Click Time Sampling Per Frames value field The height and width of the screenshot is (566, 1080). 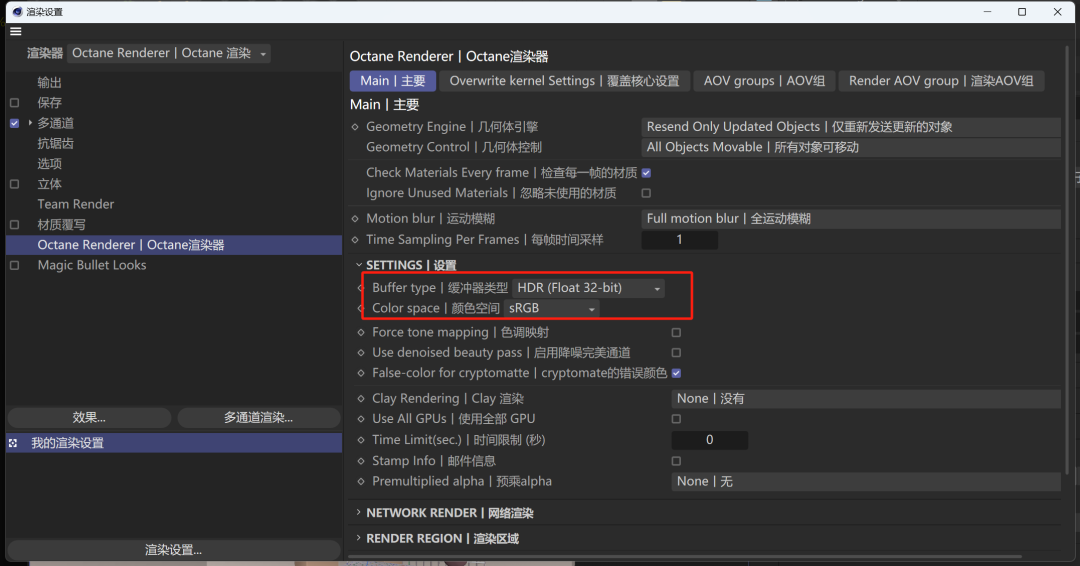pyautogui.click(x=680, y=240)
